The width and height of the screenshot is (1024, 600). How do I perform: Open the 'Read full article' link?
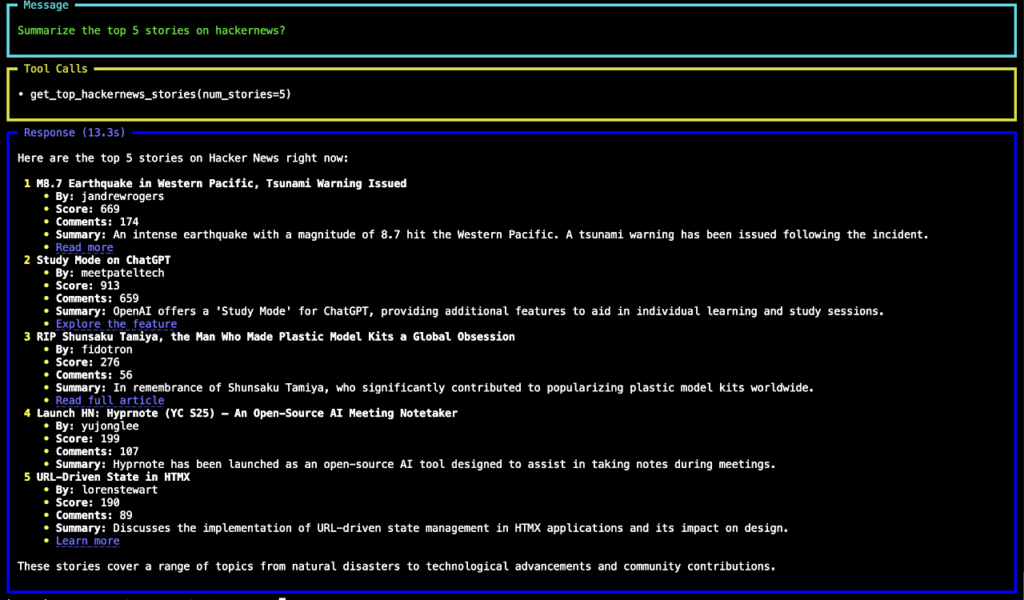tap(110, 400)
